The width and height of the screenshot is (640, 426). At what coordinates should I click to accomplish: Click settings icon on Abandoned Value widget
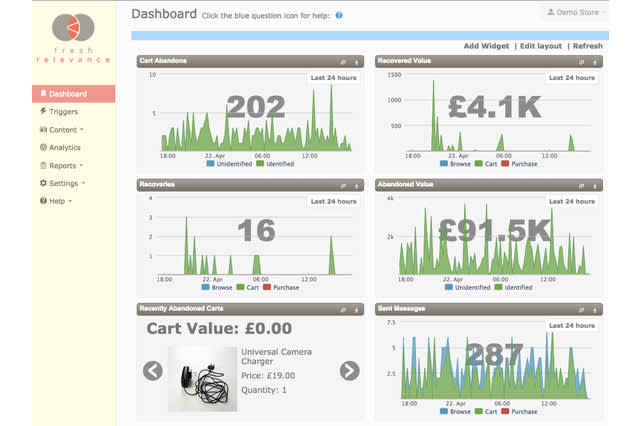pyautogui.click(x=582, y=185)
